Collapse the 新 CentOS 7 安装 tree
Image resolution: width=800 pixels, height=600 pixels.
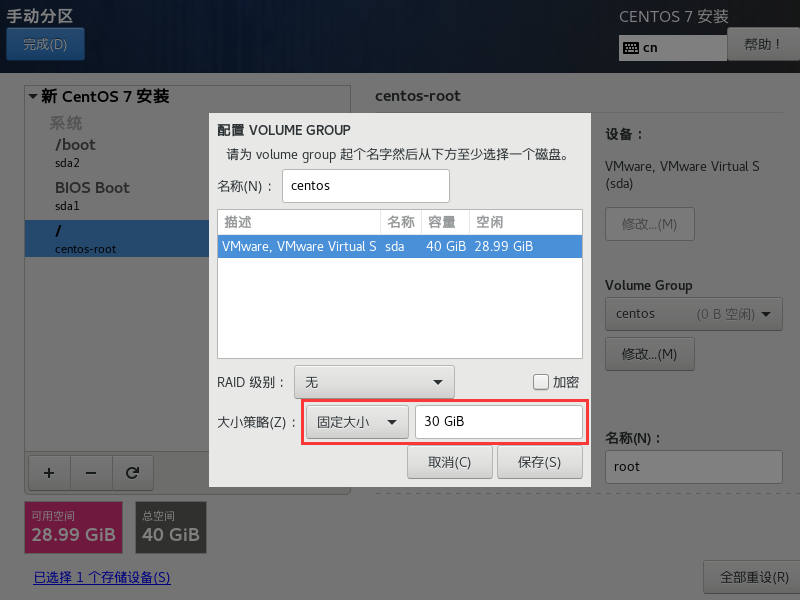click(33, 97)
